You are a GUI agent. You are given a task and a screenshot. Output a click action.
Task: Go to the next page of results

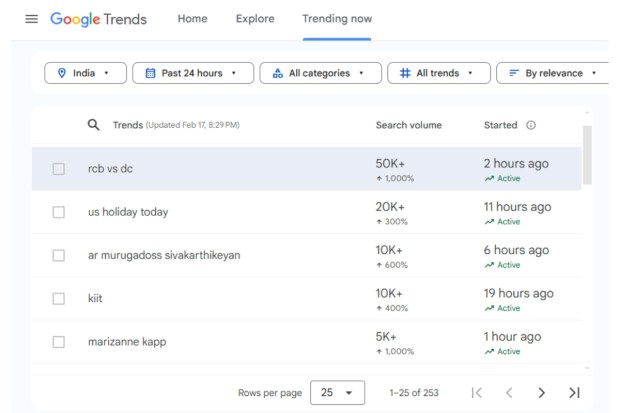(541, 393)
